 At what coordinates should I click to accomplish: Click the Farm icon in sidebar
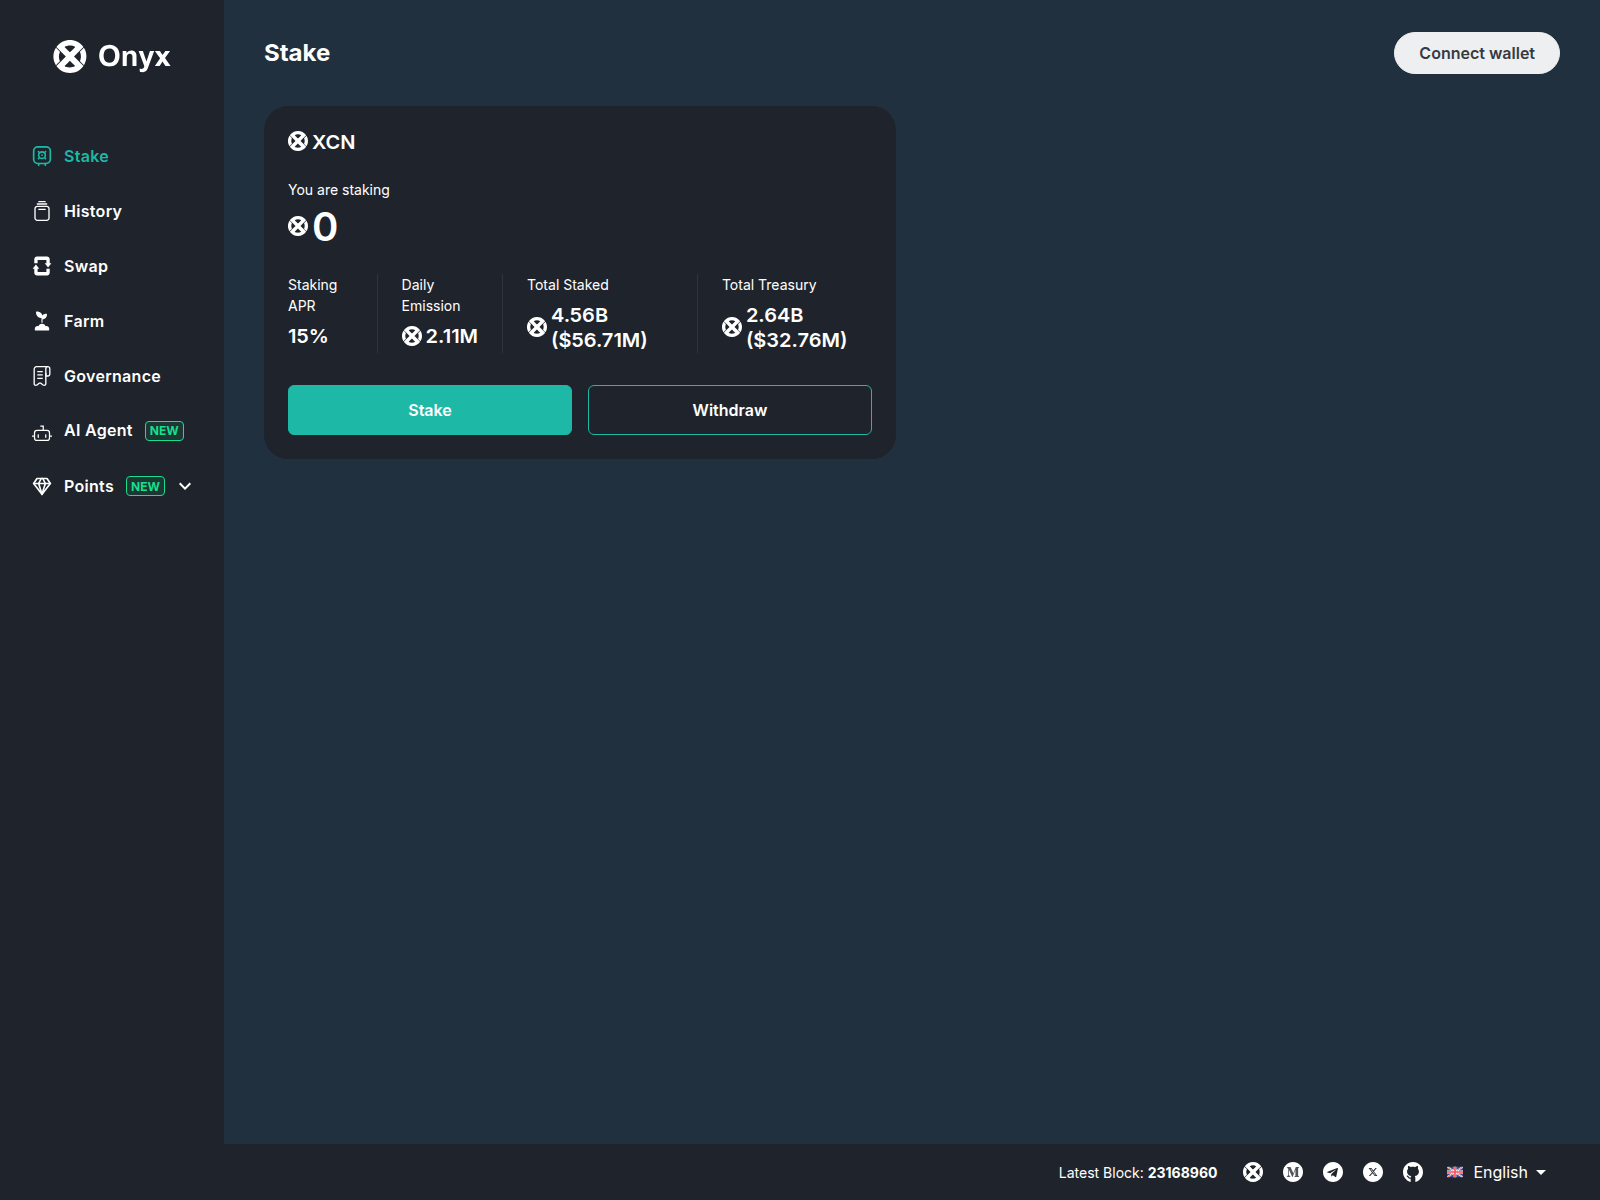pyautogui.click(x=42, y=321)
